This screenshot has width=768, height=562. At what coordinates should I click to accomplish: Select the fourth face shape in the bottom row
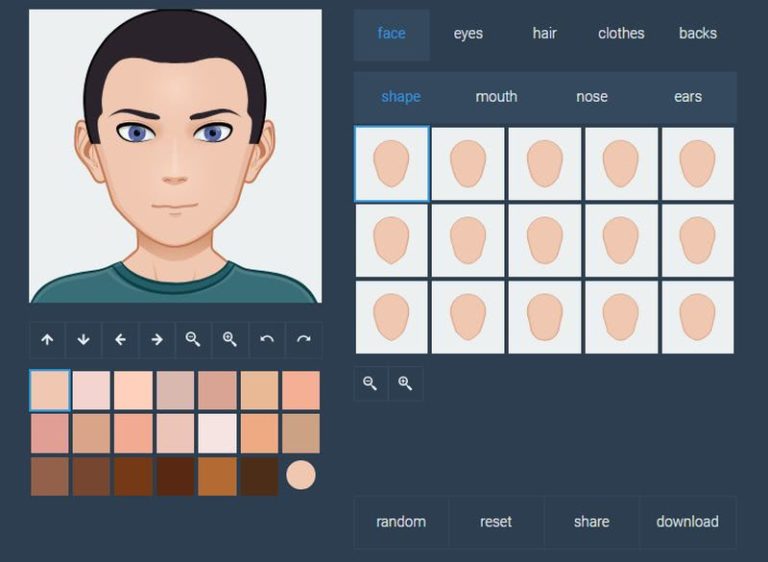[621, 318]
